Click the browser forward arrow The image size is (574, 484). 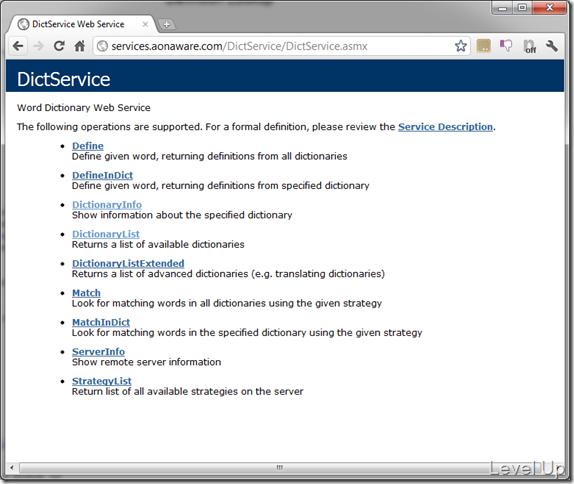click(x=38, y=46)
